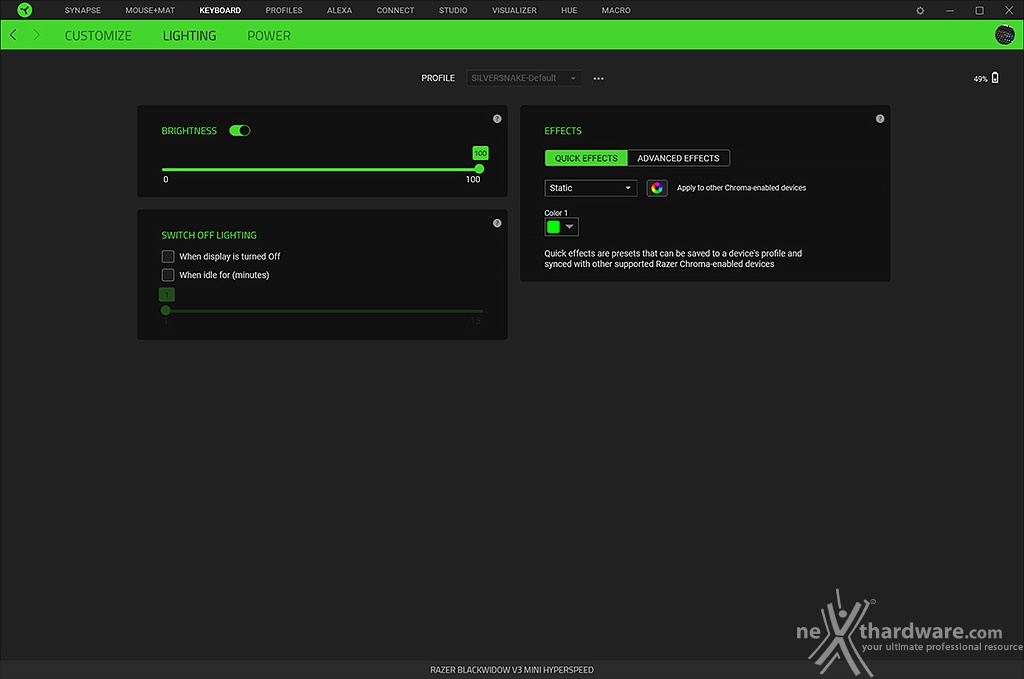Click the Chroma color wheel sync icon
1024x679 pixels.
point(657,188)
